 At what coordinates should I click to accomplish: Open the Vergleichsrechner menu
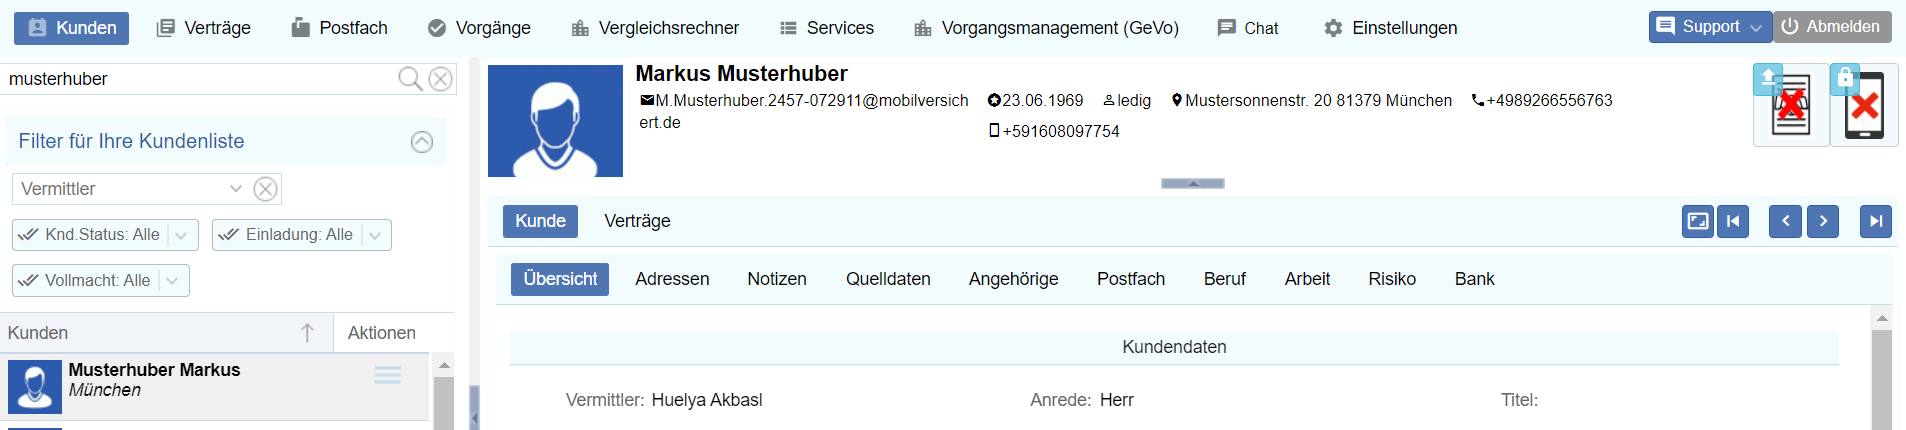(x=655, y=28)
